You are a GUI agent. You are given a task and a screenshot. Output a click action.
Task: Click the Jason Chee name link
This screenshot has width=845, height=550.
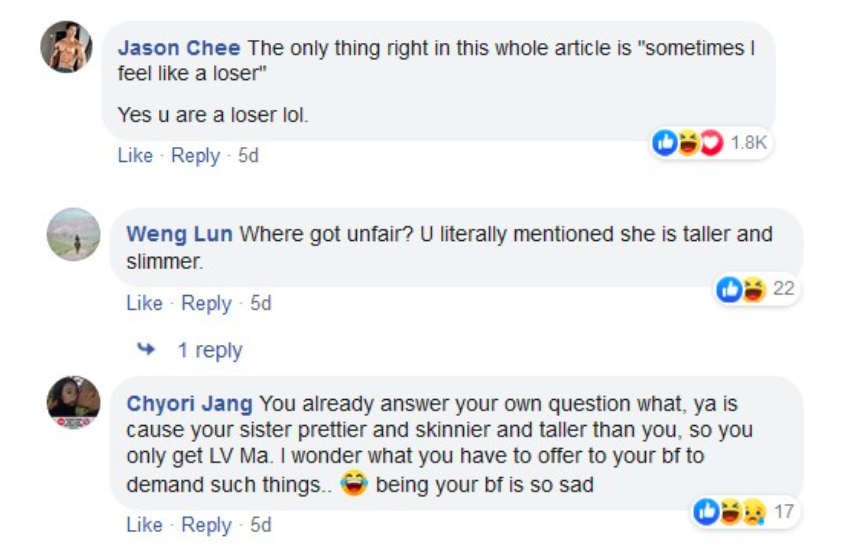(x=179, y=48)
